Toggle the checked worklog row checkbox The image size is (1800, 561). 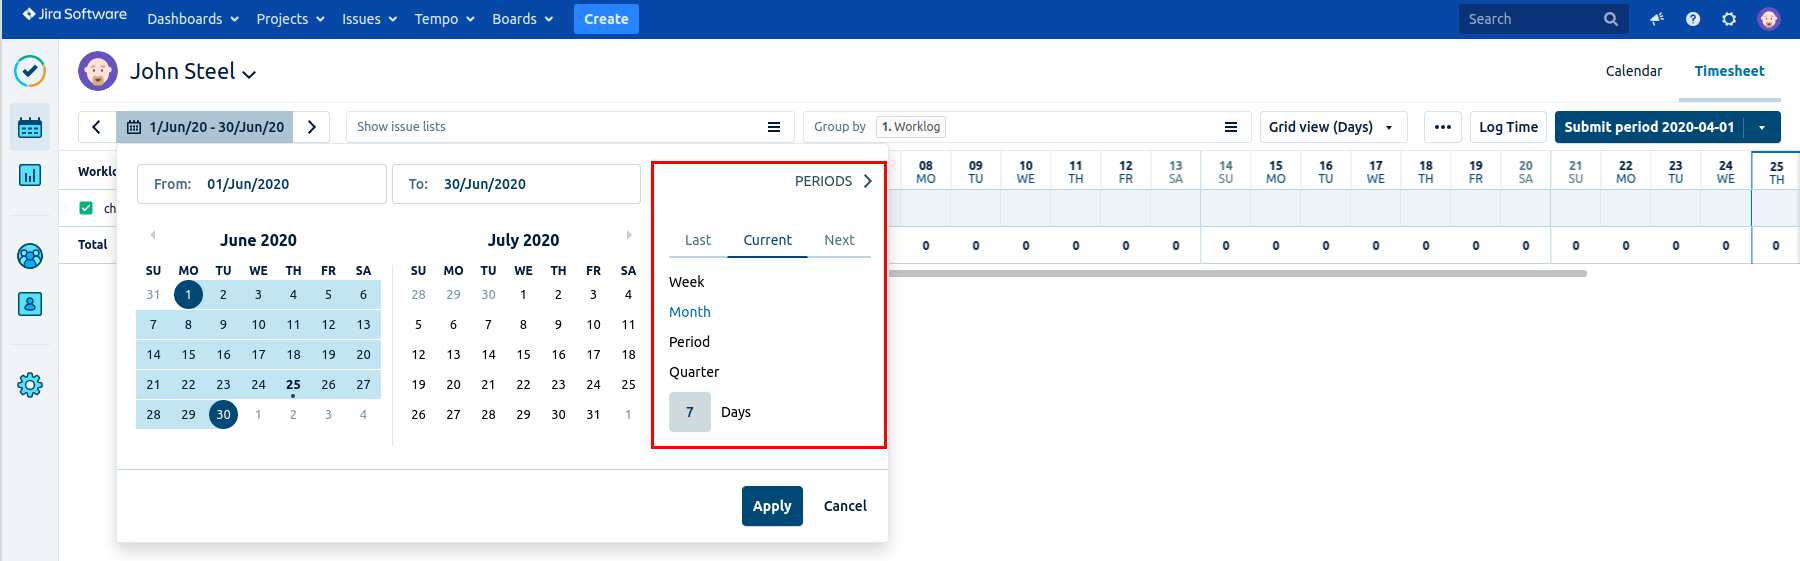[86, 208]
